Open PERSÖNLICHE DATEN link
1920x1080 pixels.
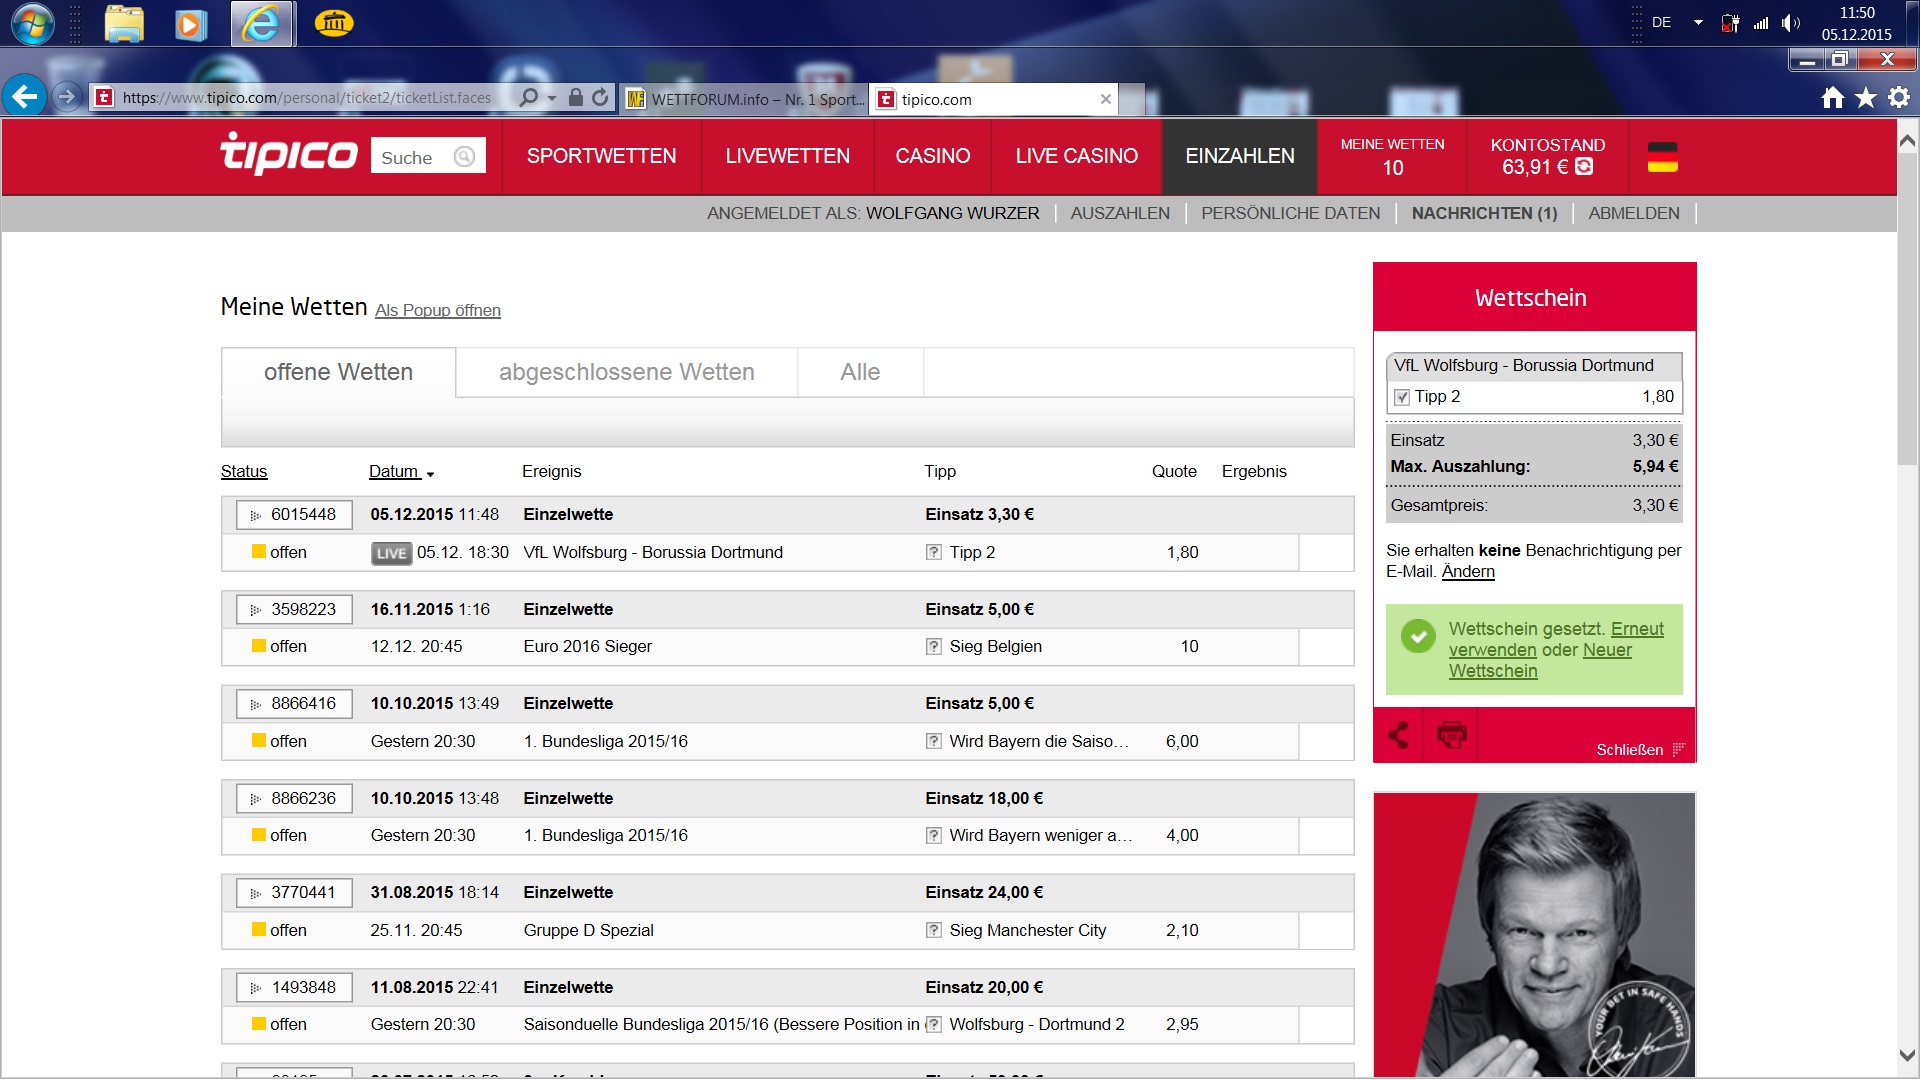point(1290,213)
